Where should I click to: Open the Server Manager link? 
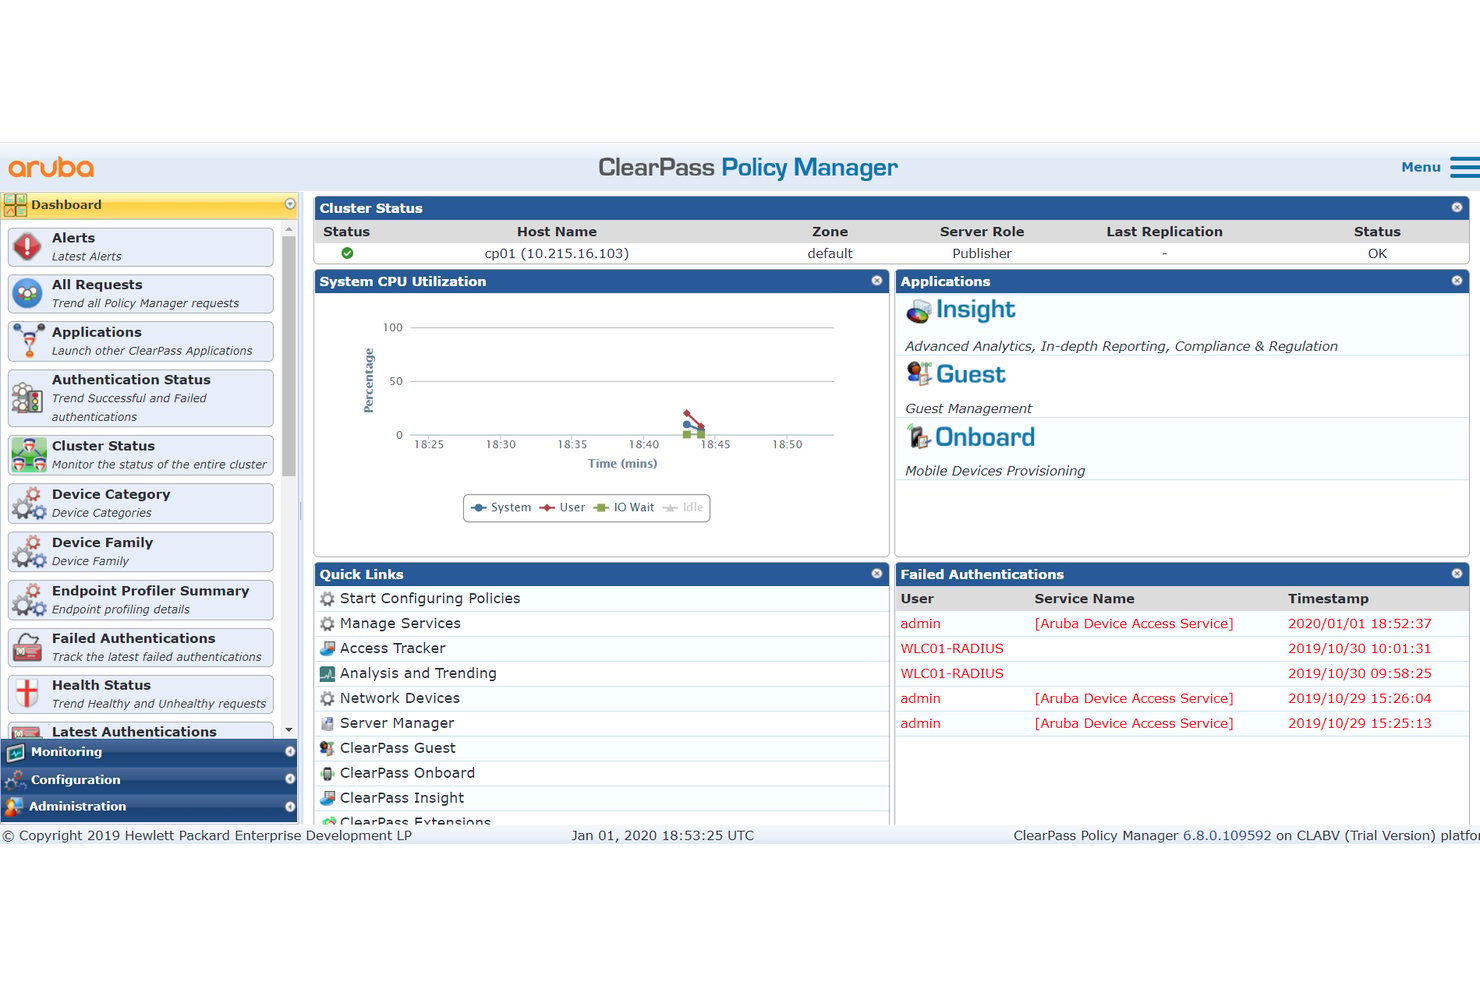(397, 724)
